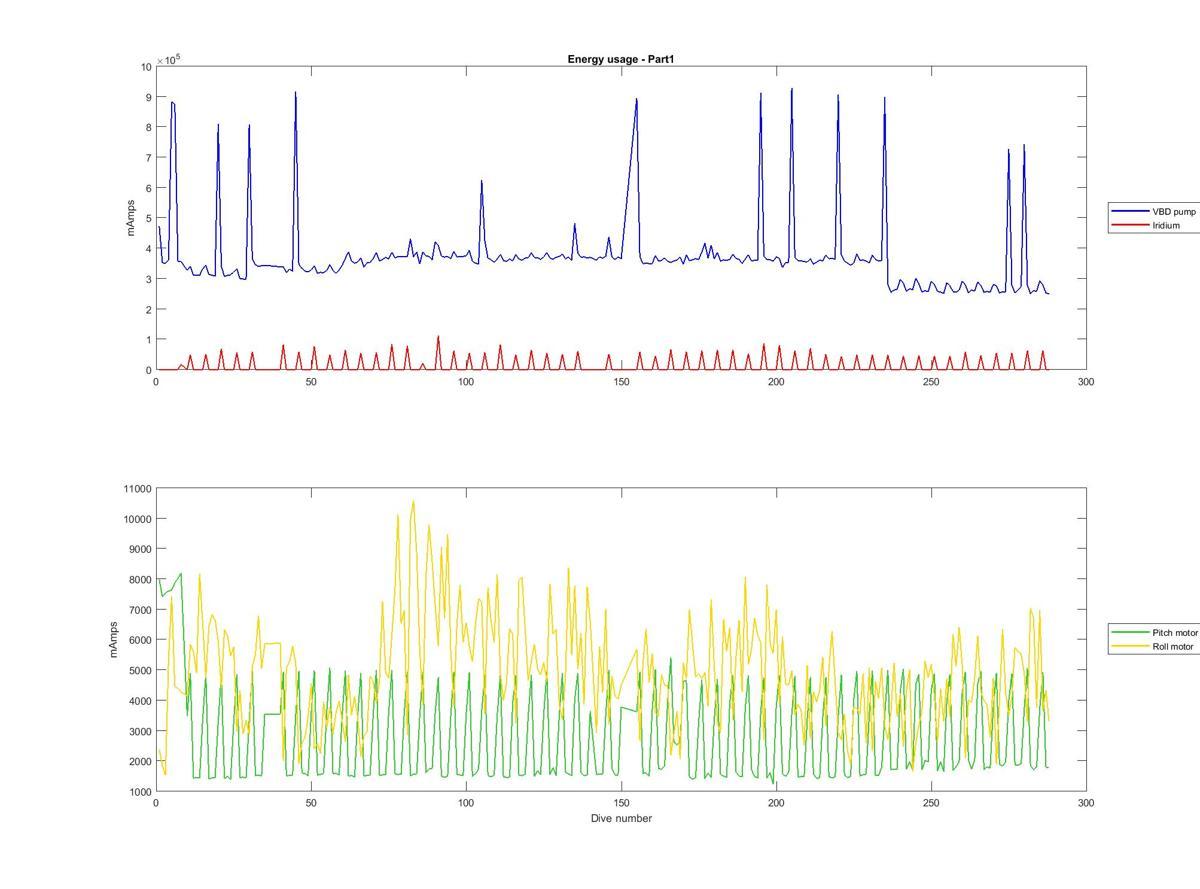Click the 6 tick label on upper y-axis

(x=148, y=188)
